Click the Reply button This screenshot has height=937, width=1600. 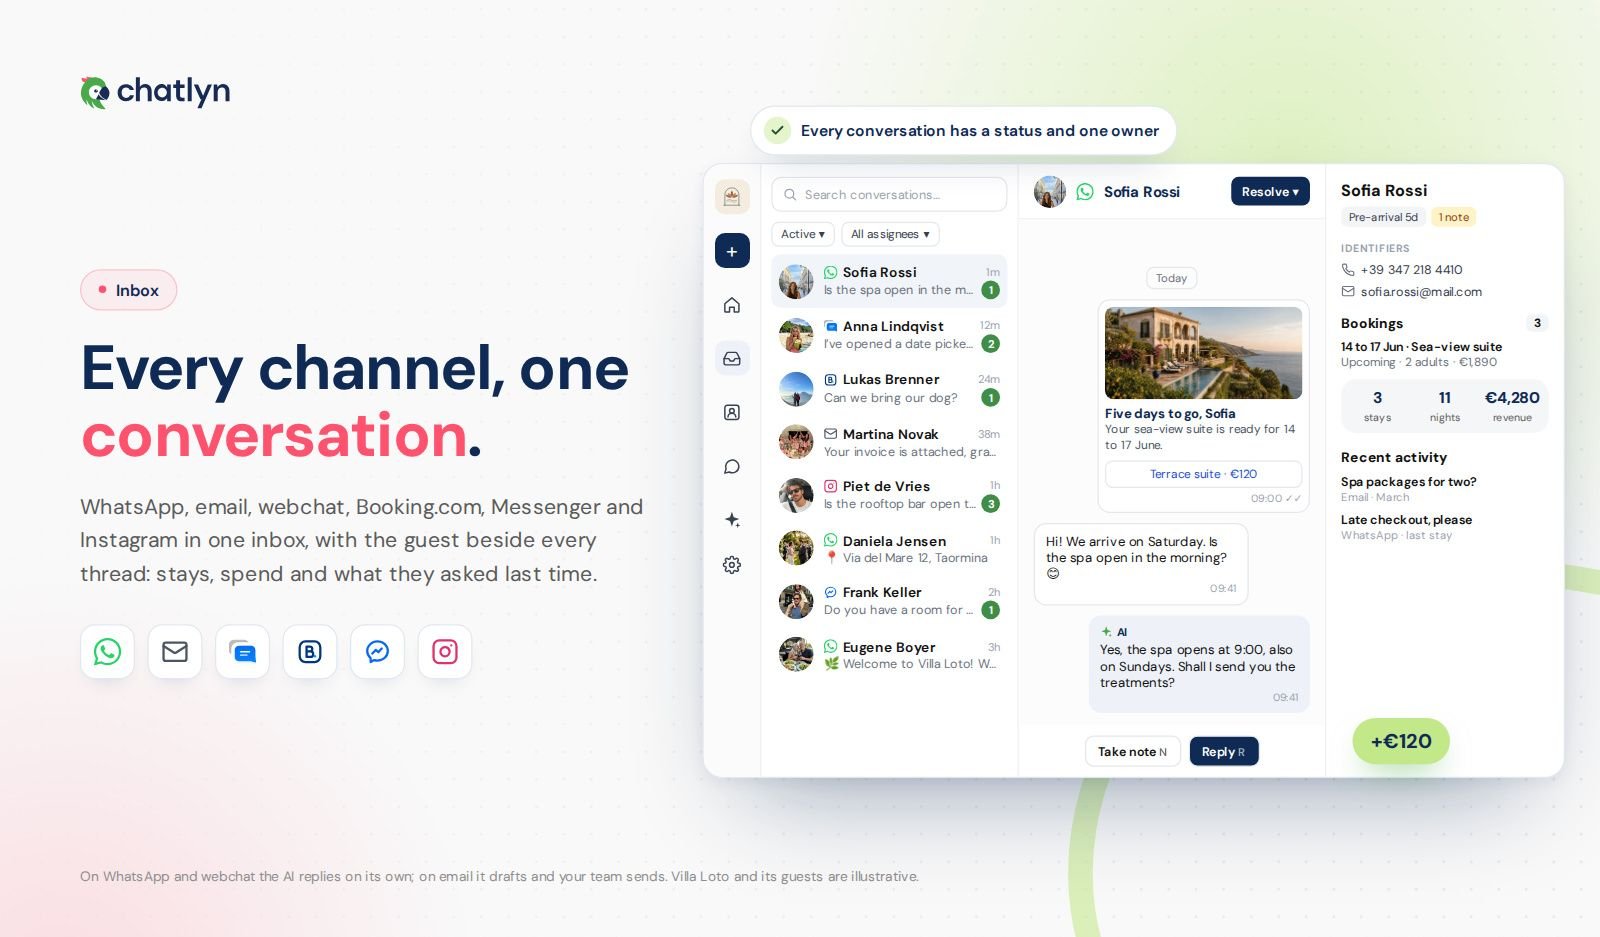pyautogui.click(x=1224, y=752)
